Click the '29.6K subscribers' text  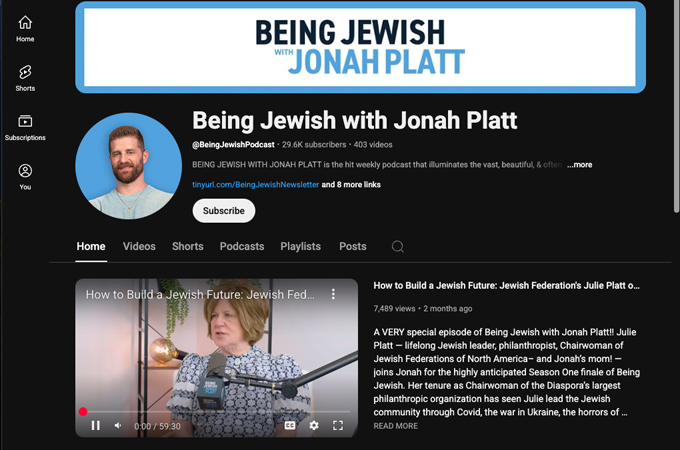[x=314, y=145]
